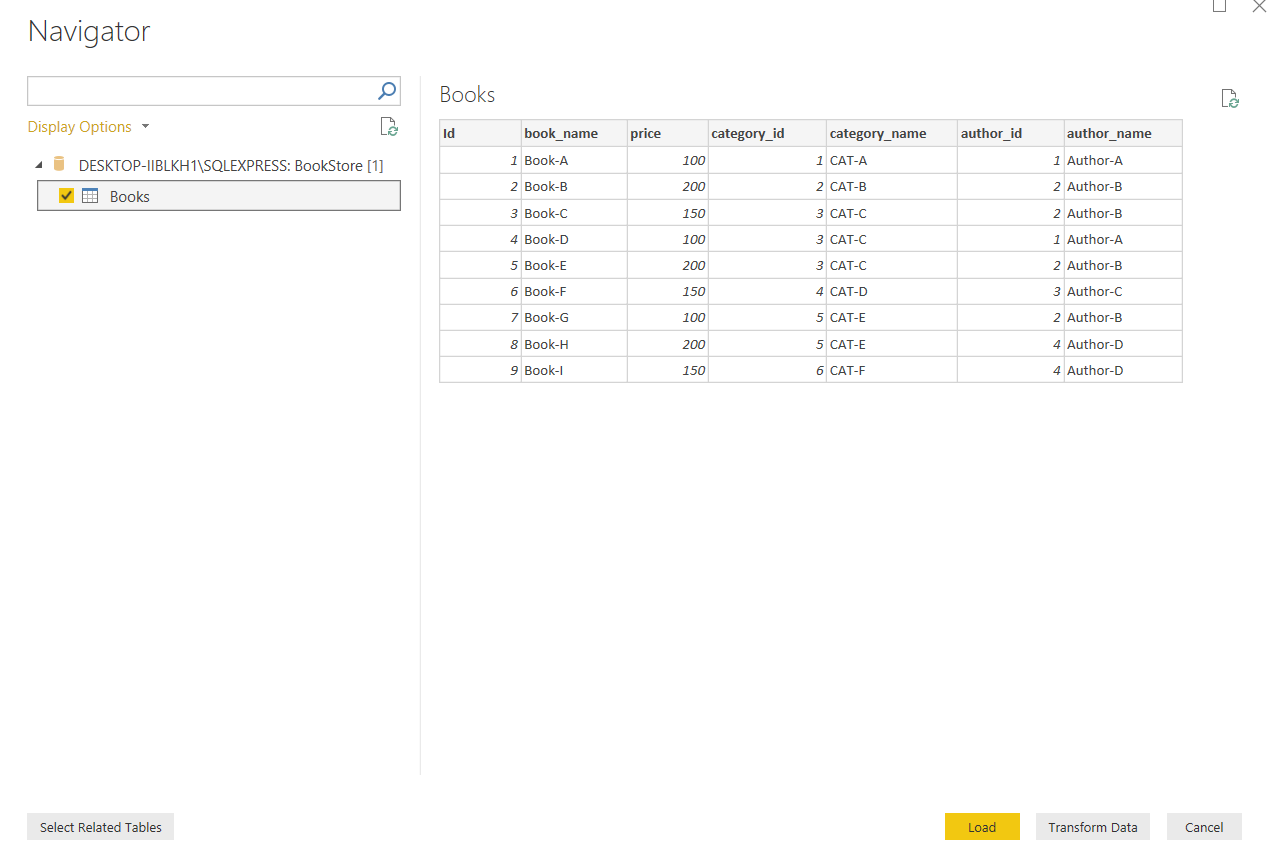Screen dimensions: 1271x854
Task: Click the Author-C cell
Action: [1123, 291]
